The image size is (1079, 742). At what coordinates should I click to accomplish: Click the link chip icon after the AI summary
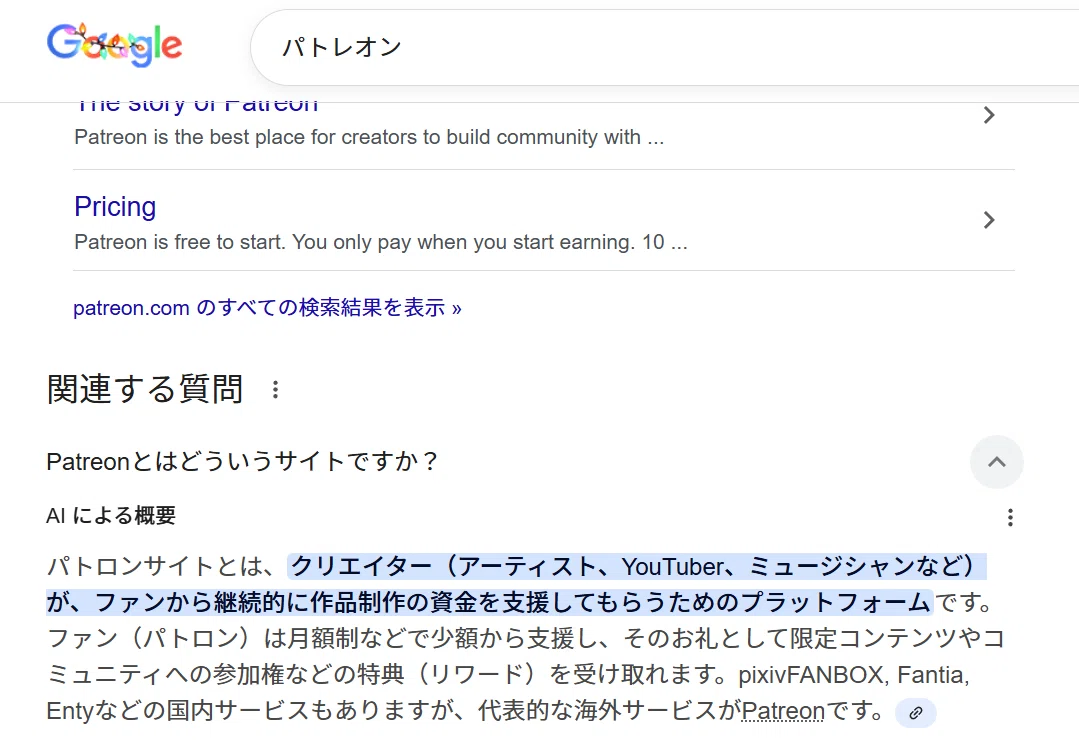tap(916, 712)
